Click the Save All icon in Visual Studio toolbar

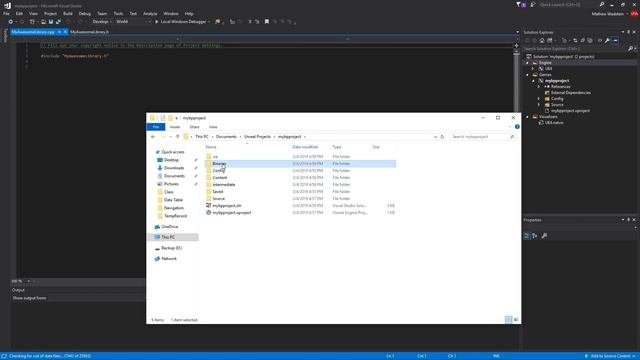(58, 22)
